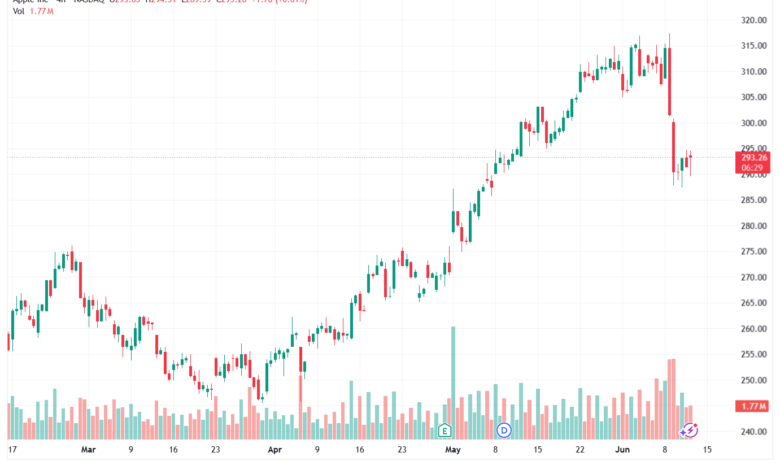Click the 255.00 label on the price scale
The image size is (780, 470).
[x=754, y=355]
